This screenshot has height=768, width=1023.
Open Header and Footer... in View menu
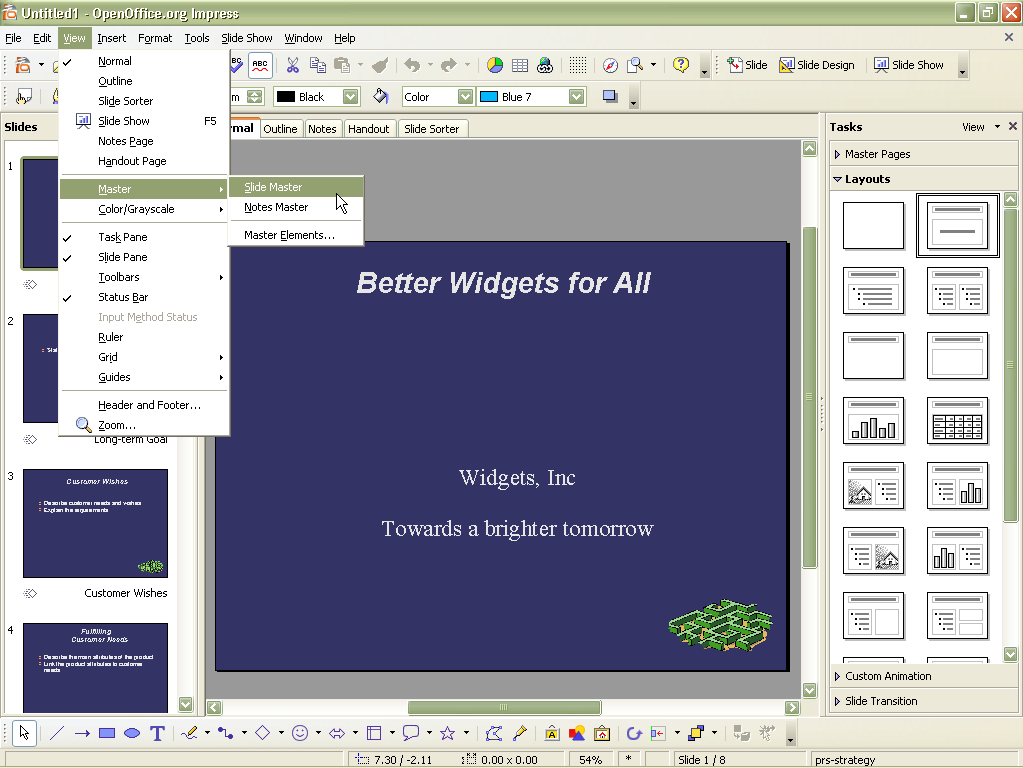[x=144, y=405]
